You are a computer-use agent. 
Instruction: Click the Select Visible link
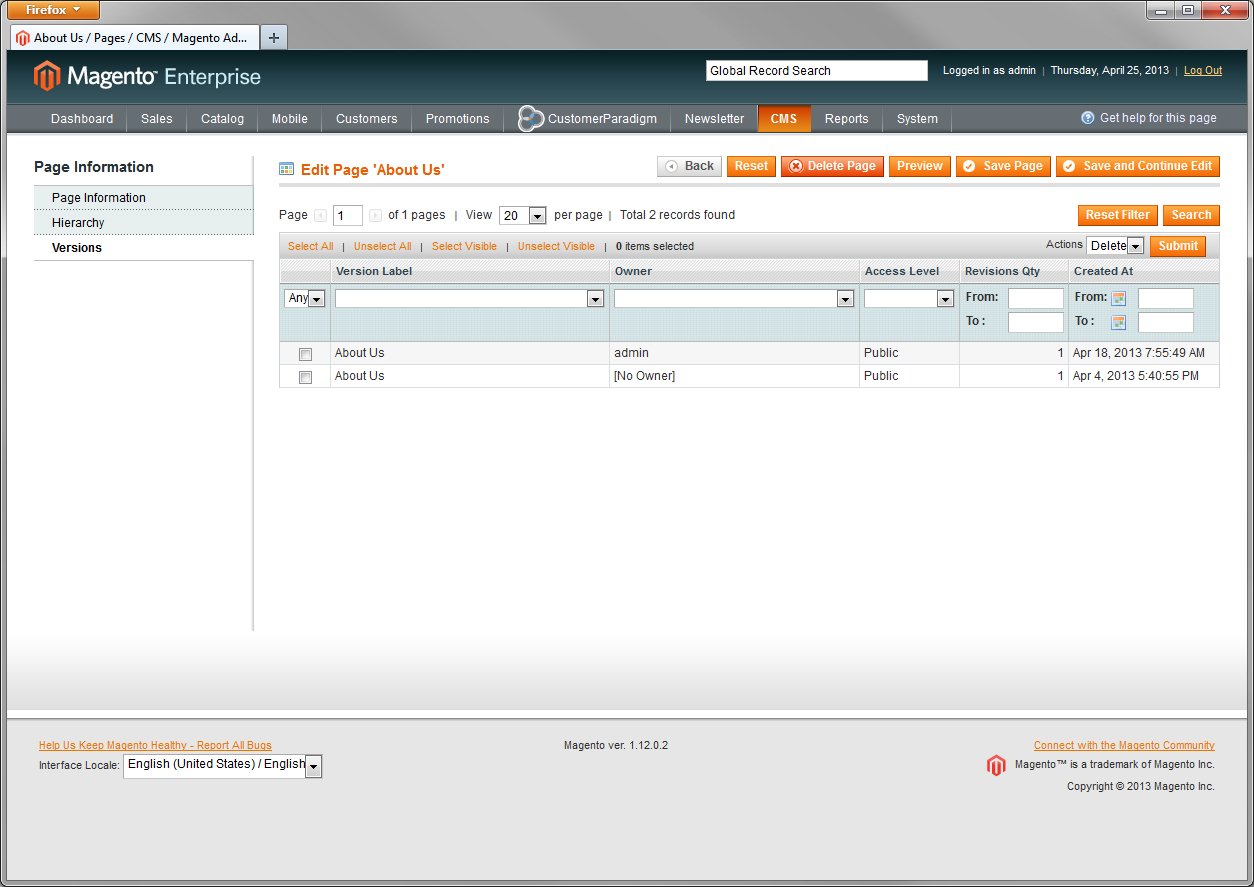[x=464, y=246]
